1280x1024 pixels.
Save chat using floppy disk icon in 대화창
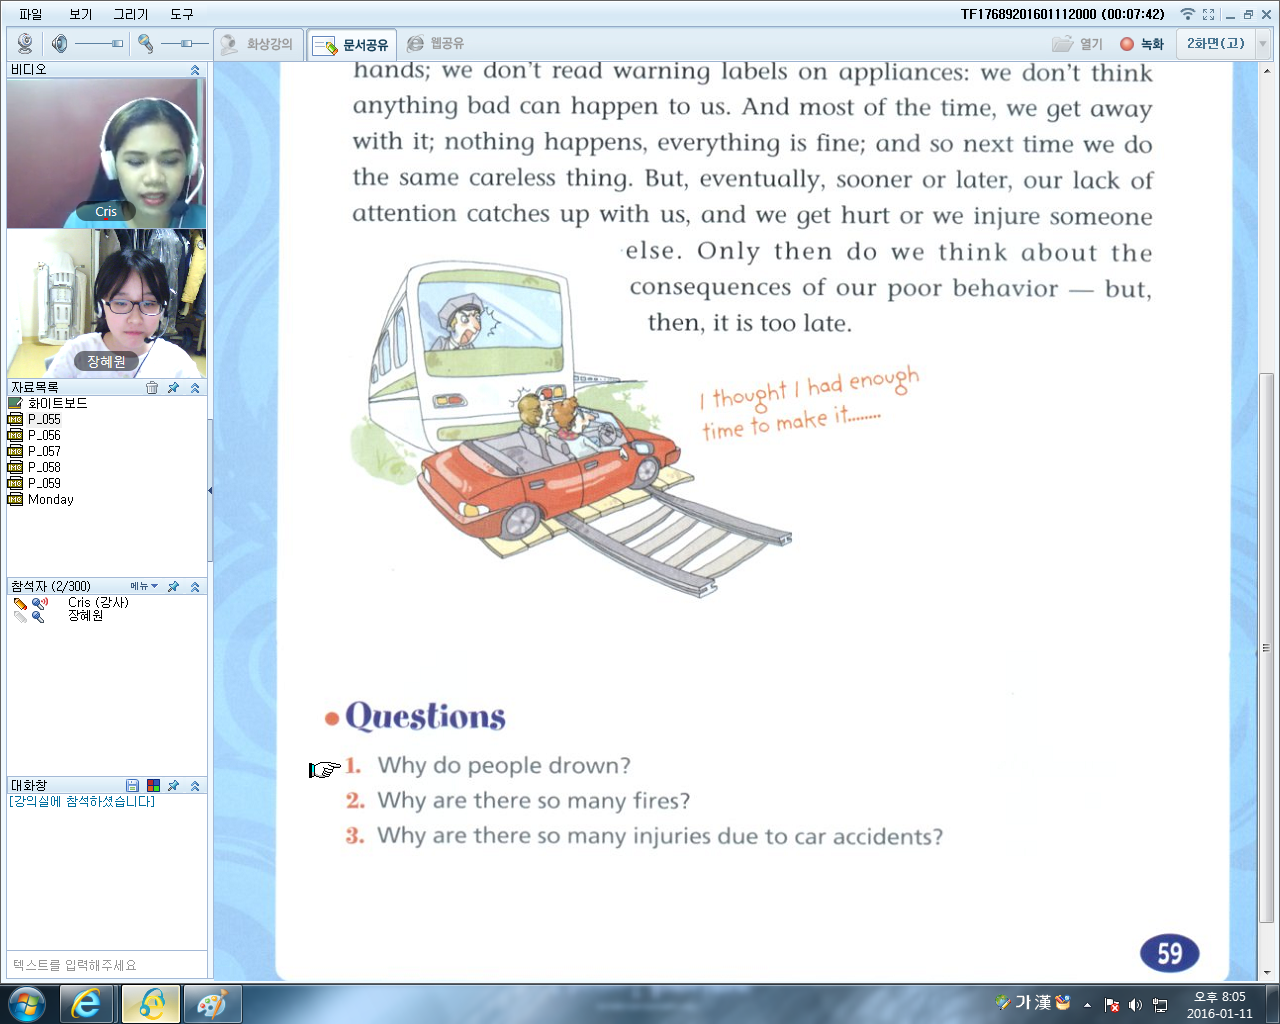click(x=132, y=786)
